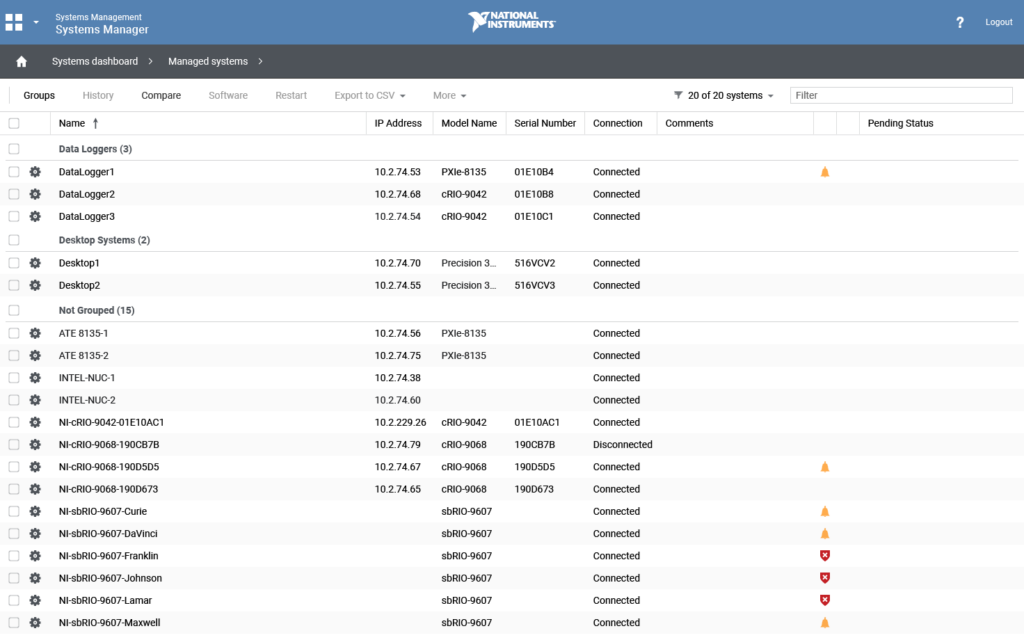Collapse the Desktop Systems (2) group
Viewport: 1024px width, 640px height.
click(104, 240)
